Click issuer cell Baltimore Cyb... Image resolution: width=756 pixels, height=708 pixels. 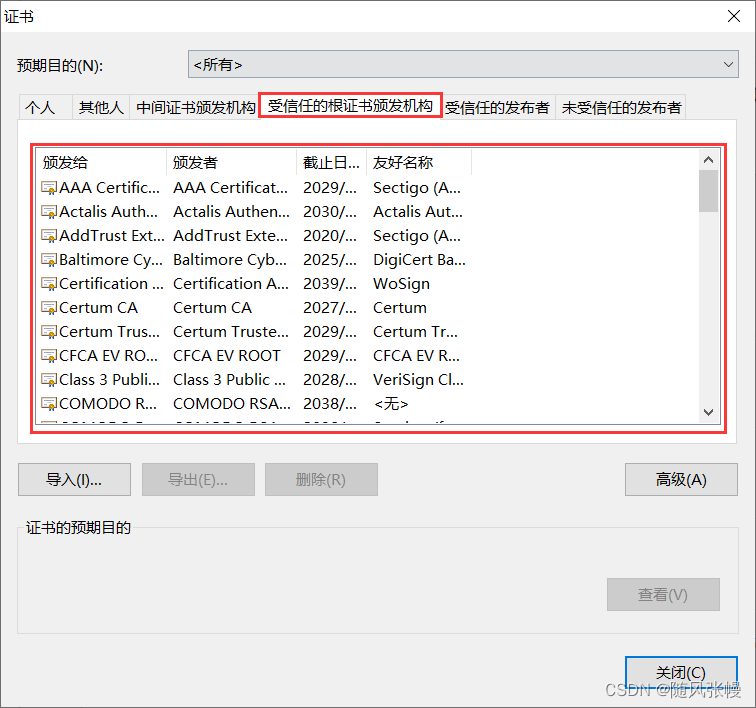coord(230,260)
